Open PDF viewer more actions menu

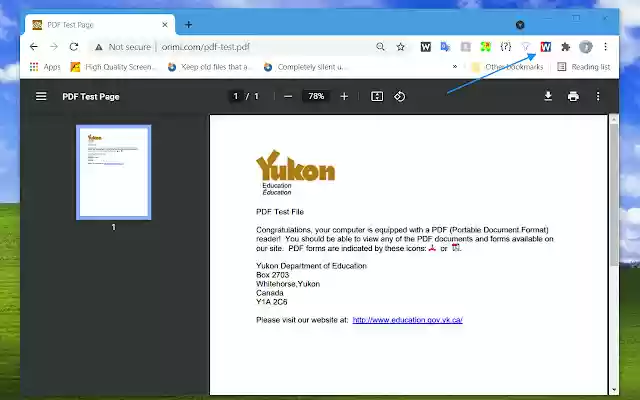pos(598,96)
